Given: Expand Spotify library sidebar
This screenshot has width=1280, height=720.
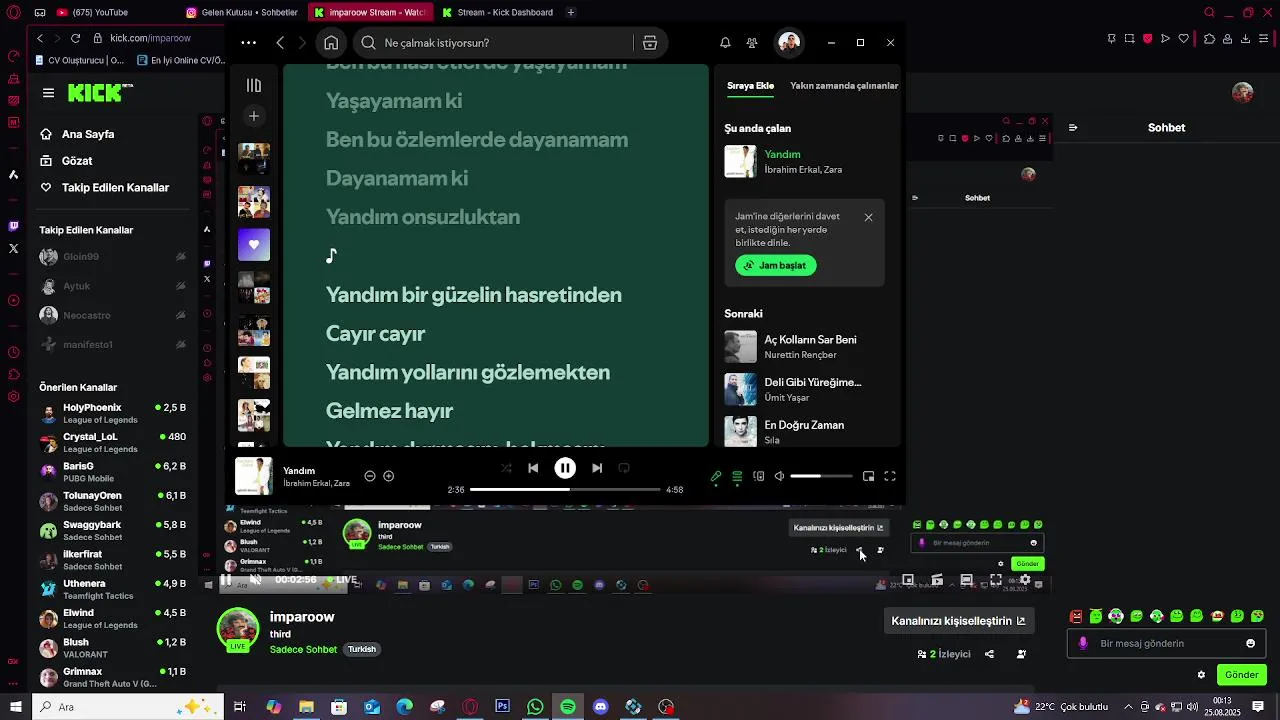Looking at the screenshot, I should coord(254,86).
